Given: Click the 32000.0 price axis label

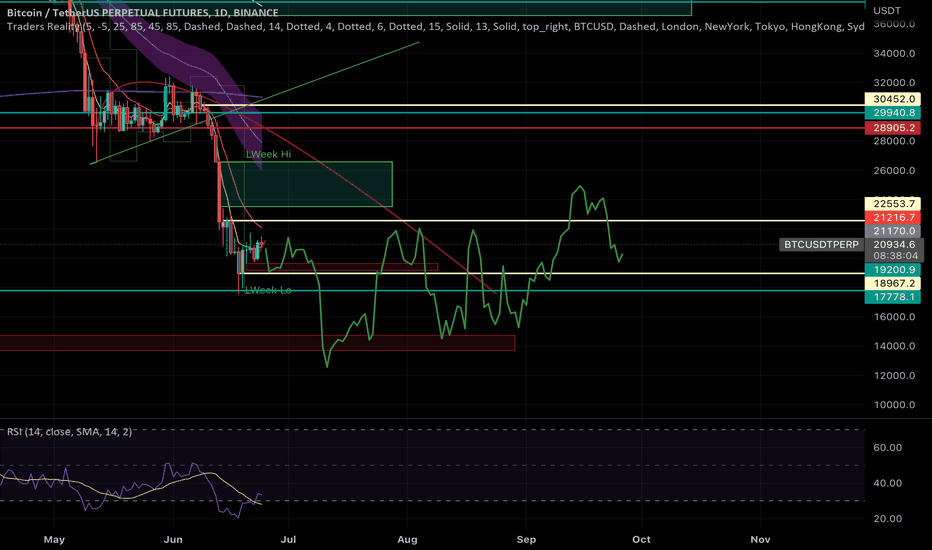Looking at the screenshot, I should 893,83.
